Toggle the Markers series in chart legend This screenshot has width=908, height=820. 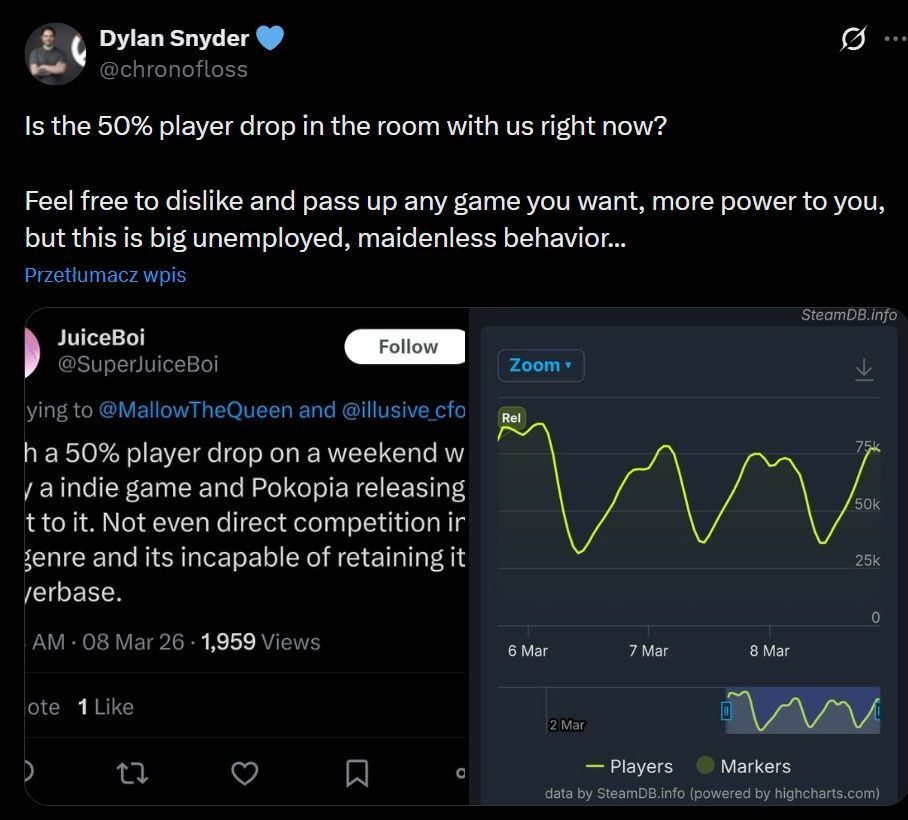click(x=743, y=766)
